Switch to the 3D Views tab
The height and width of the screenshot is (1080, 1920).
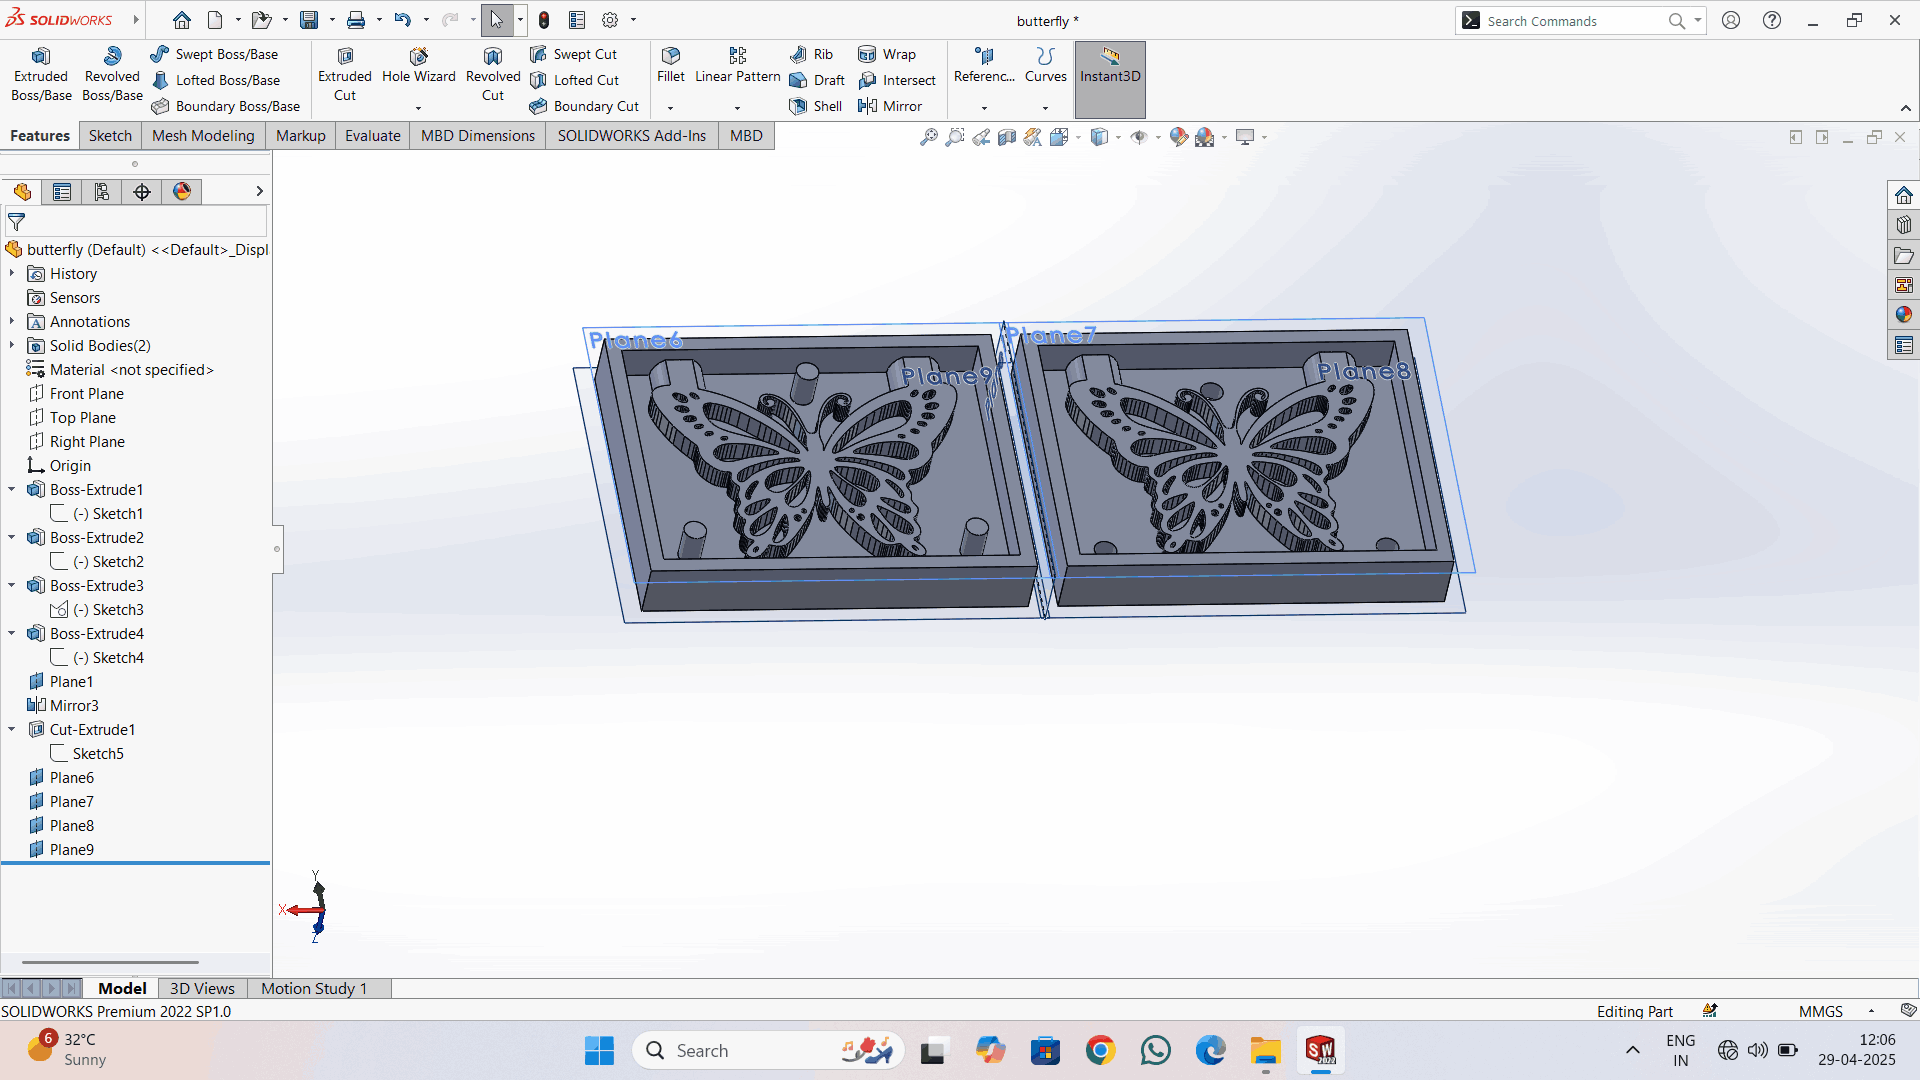202,989
